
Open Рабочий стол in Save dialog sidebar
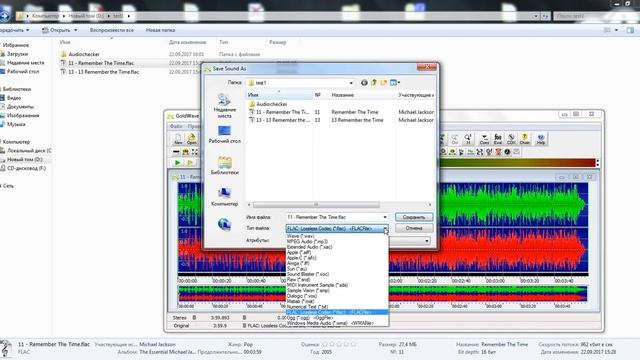pos(224,135)
